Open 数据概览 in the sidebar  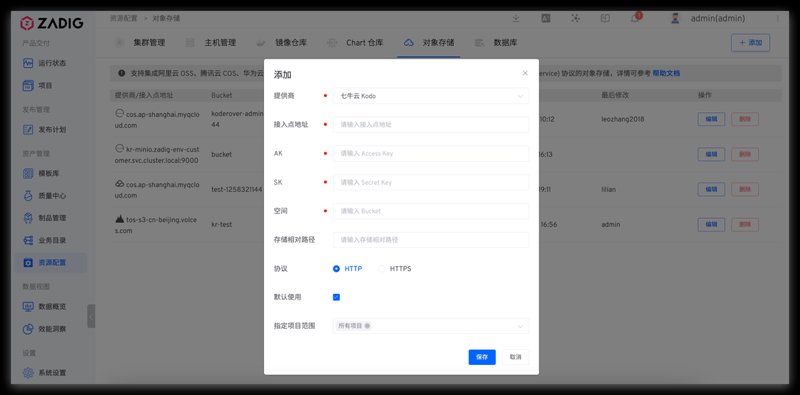(45, 307)
